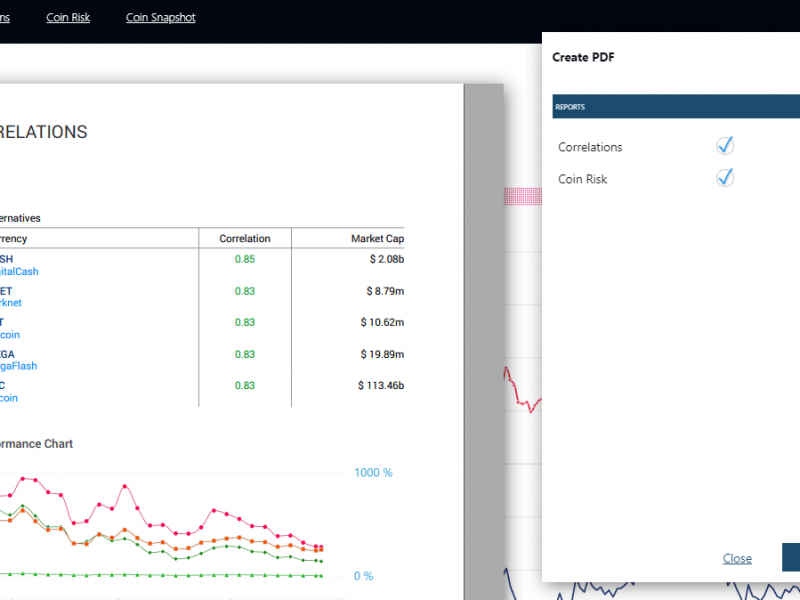Click the 0.85 correlation value
Screen dimensions: 800x600
[245, 259]
